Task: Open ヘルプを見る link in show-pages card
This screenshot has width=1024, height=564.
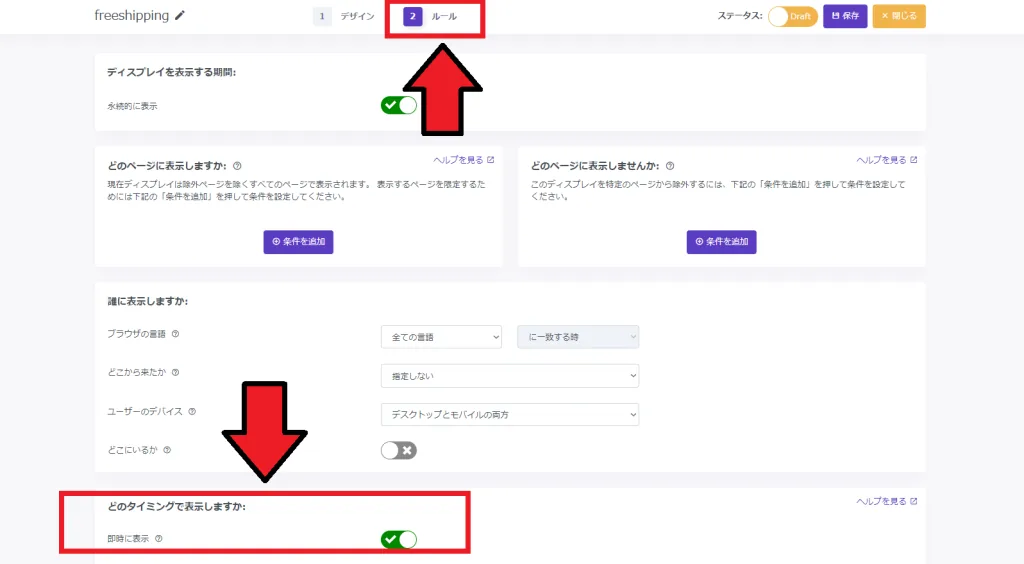Action: [464, 160]
